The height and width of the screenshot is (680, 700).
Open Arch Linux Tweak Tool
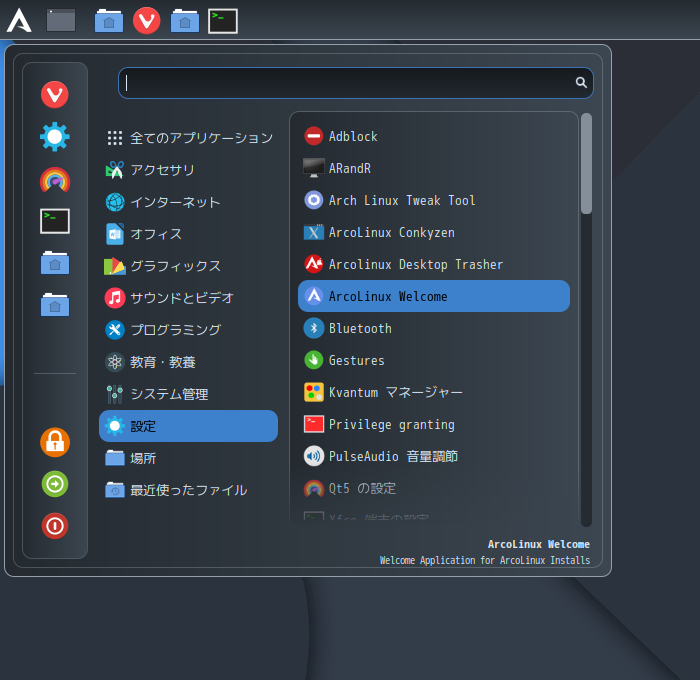click(x=434, y=200)
